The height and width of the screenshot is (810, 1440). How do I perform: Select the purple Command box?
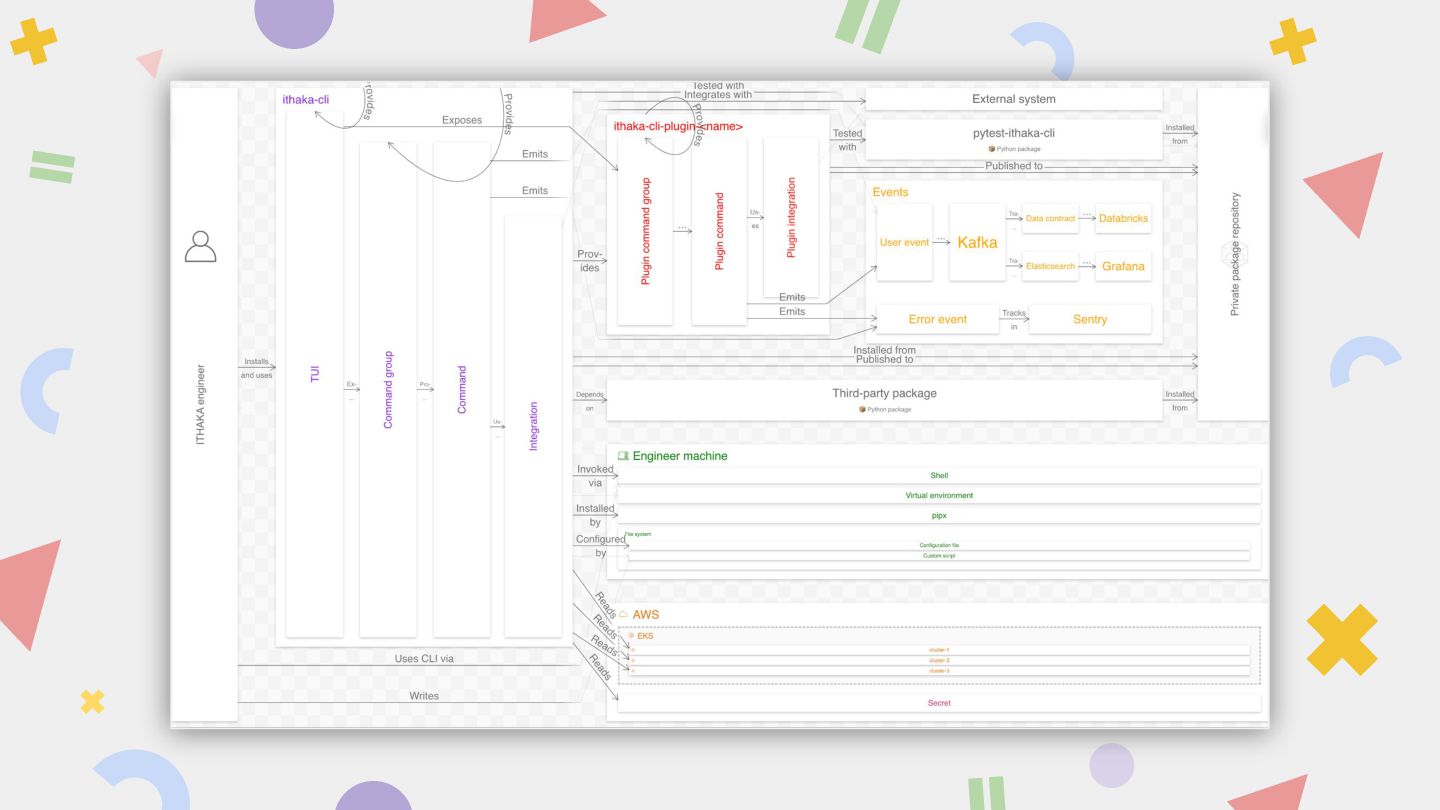[462, 389]
